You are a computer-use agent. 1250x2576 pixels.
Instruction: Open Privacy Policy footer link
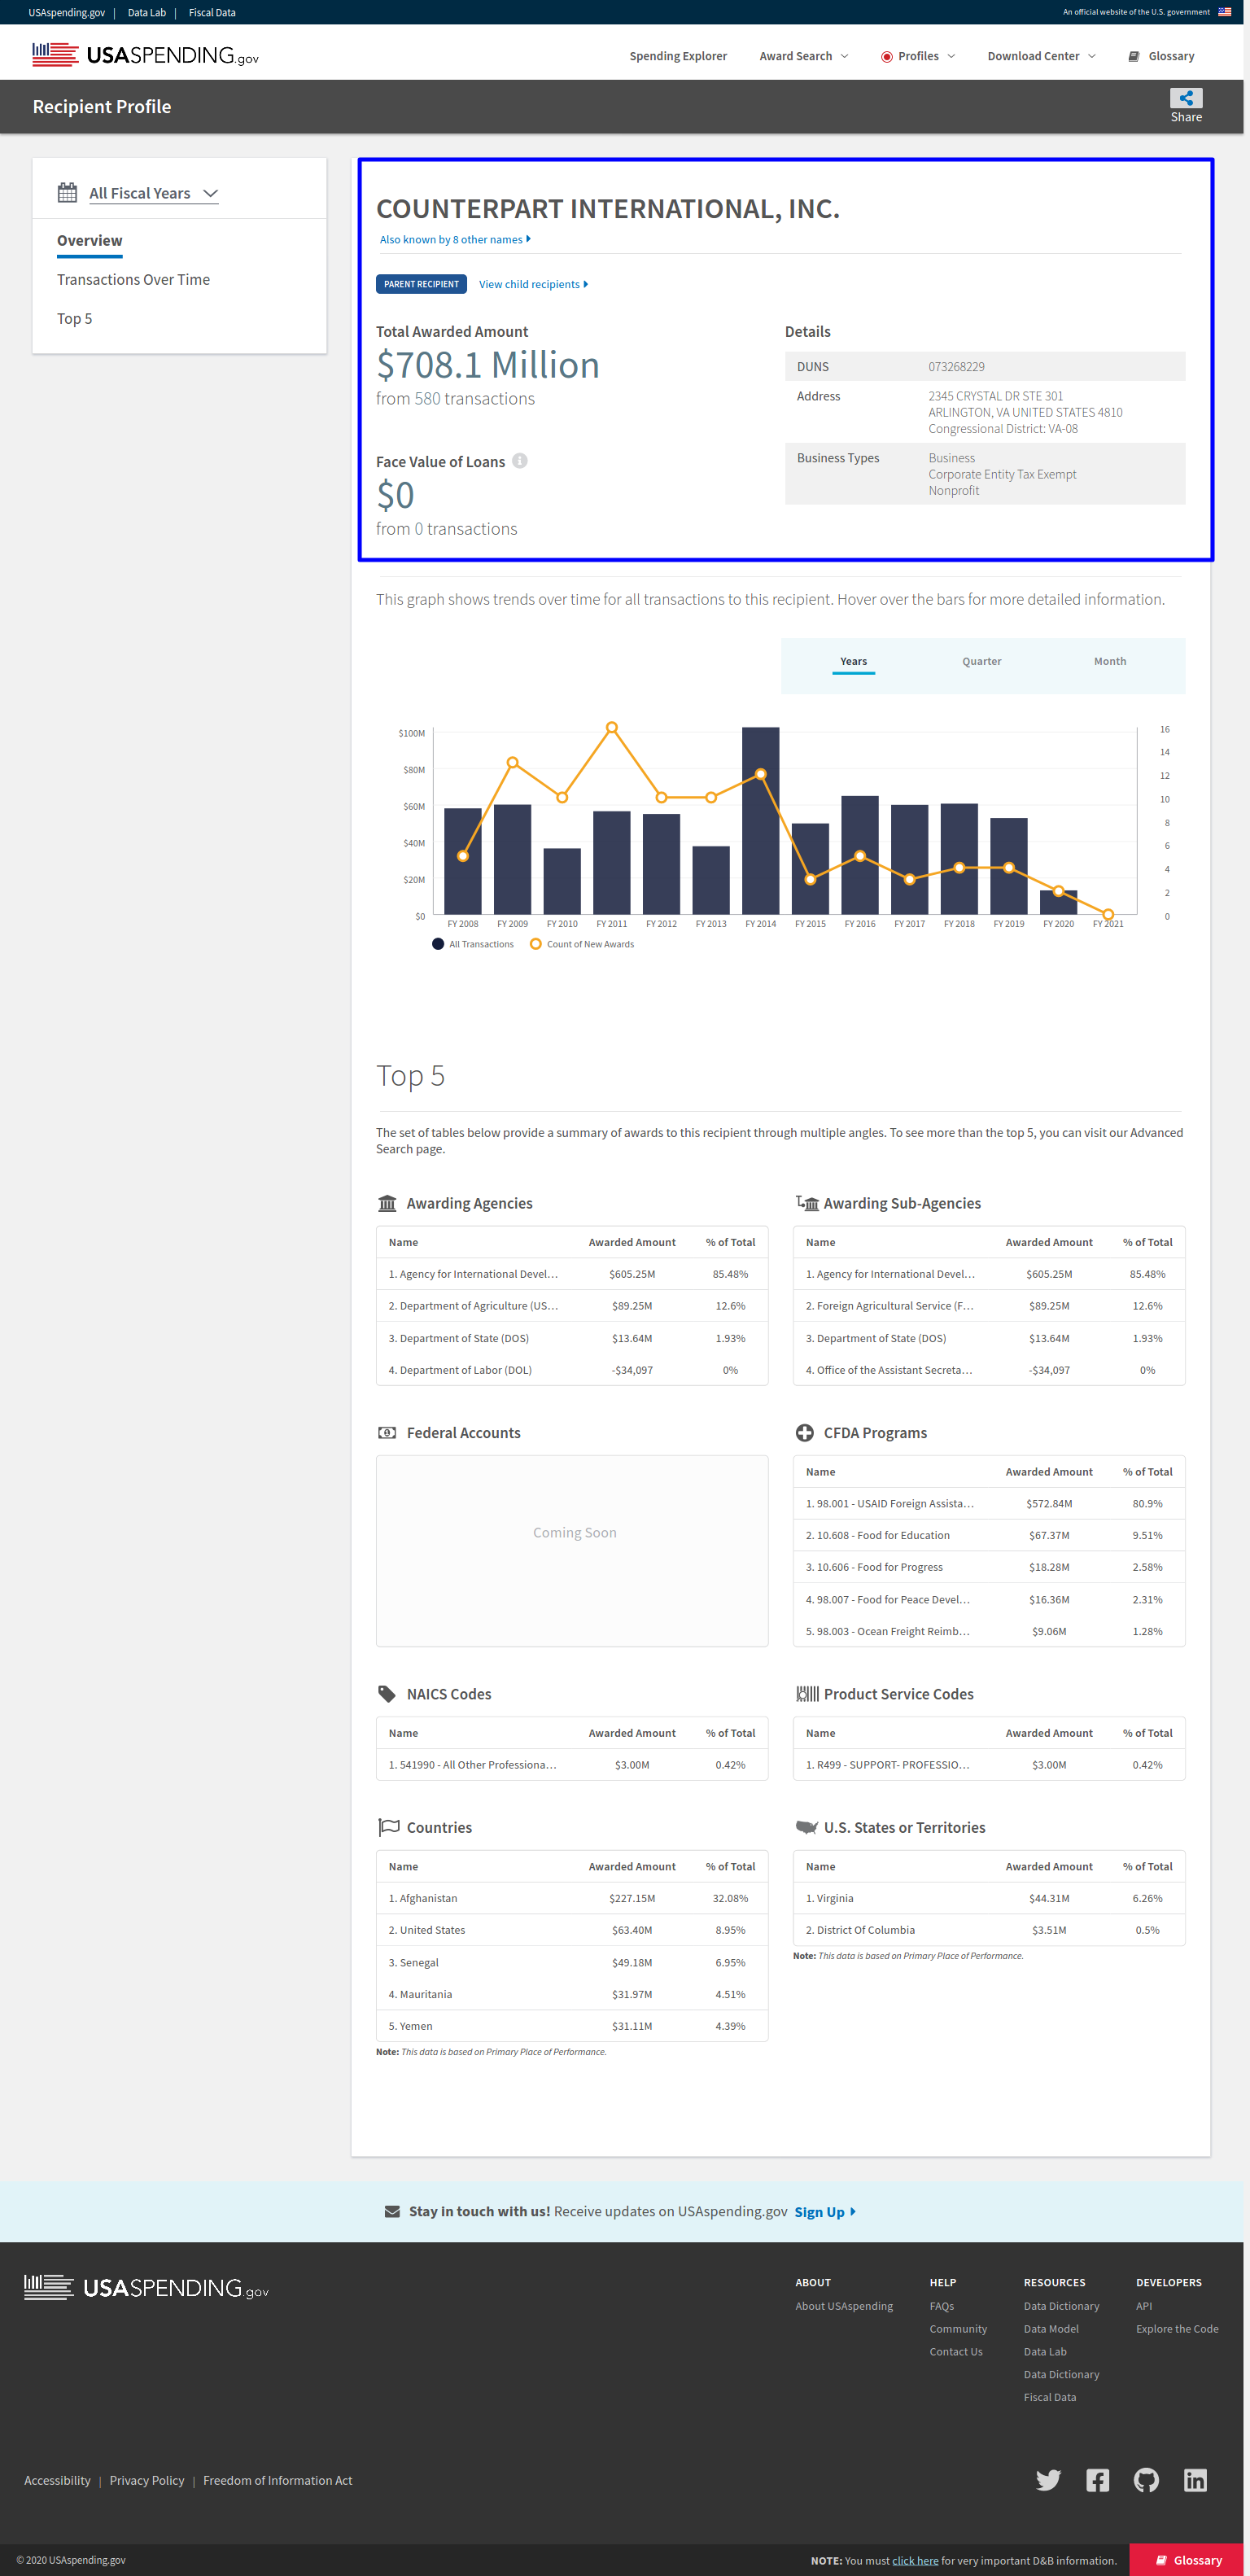click(147, 2480)
